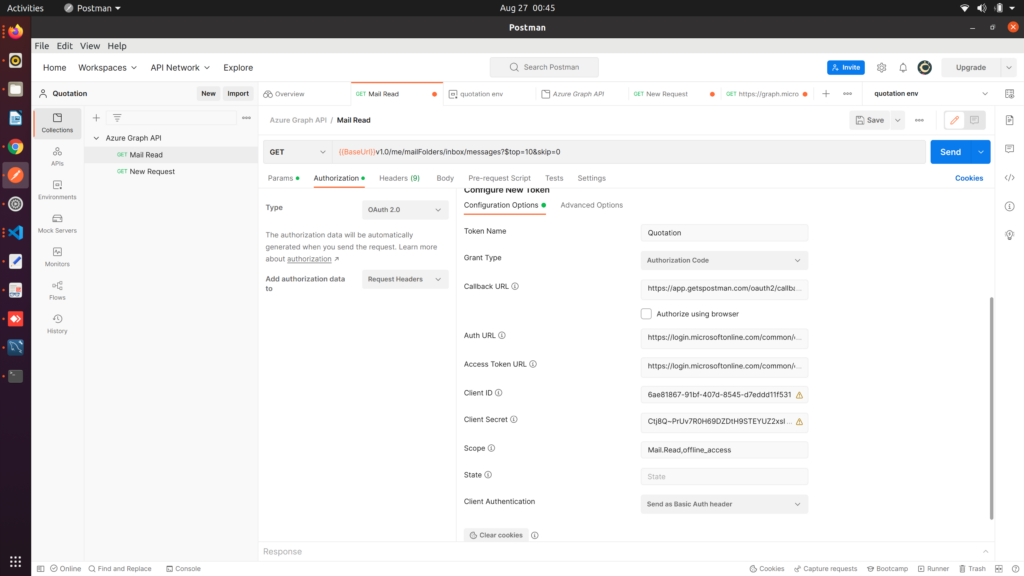Open the Flows sidebar panel

(x=57, y=291)
